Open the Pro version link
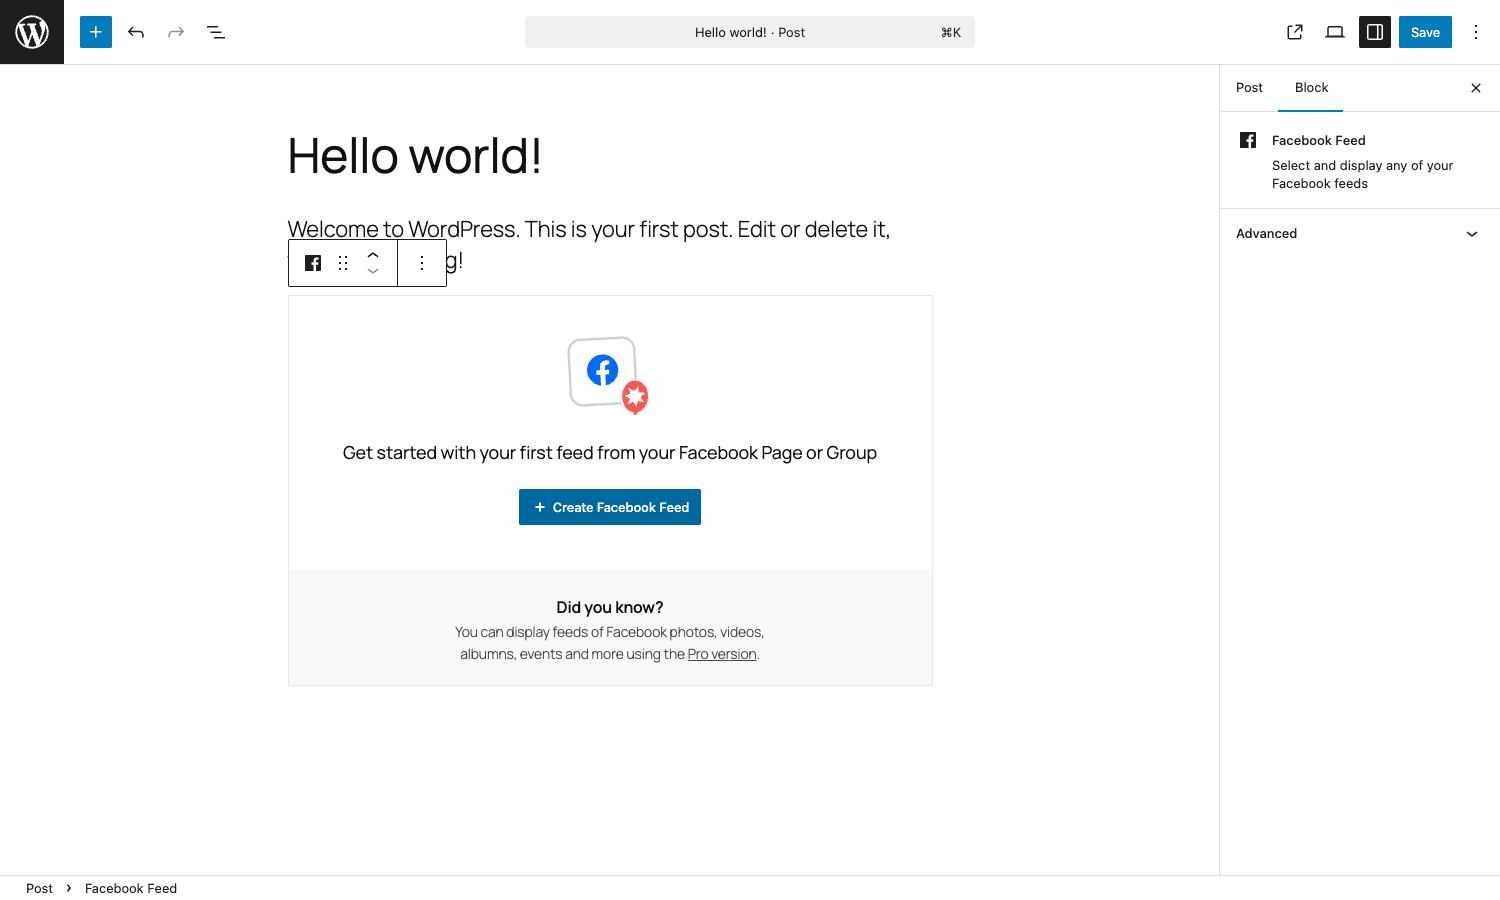Screen dimensions: 1500x900 [x=722, y=654]
